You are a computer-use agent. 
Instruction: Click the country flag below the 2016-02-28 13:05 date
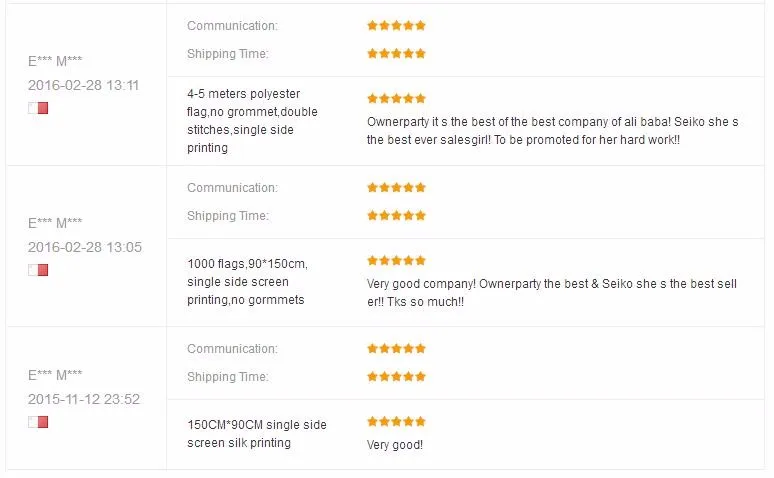coord(38,270)
